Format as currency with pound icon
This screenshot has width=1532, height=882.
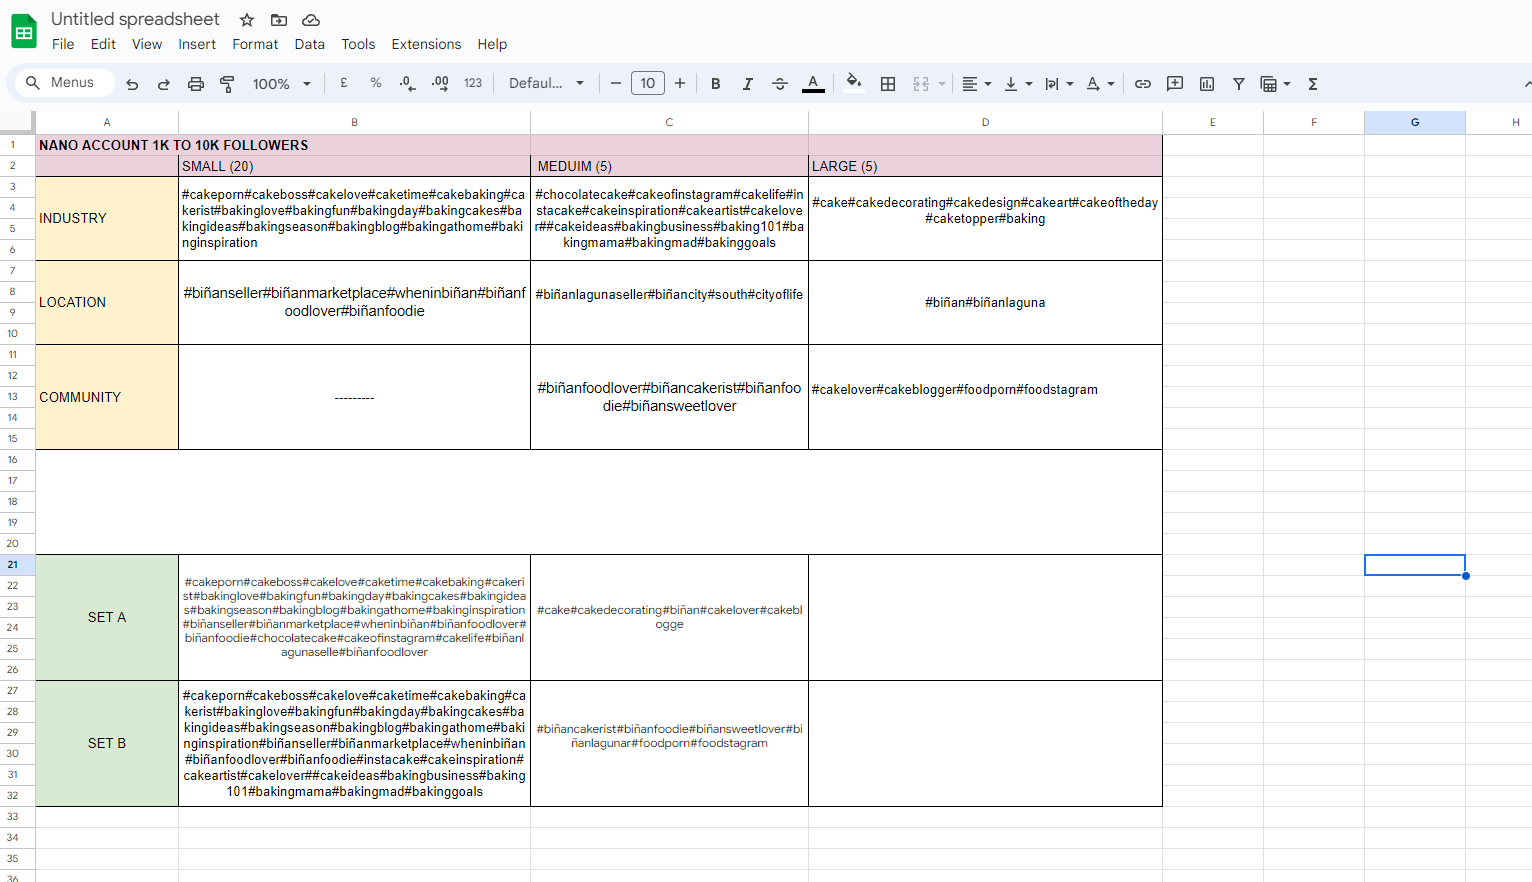coord(344,84)
